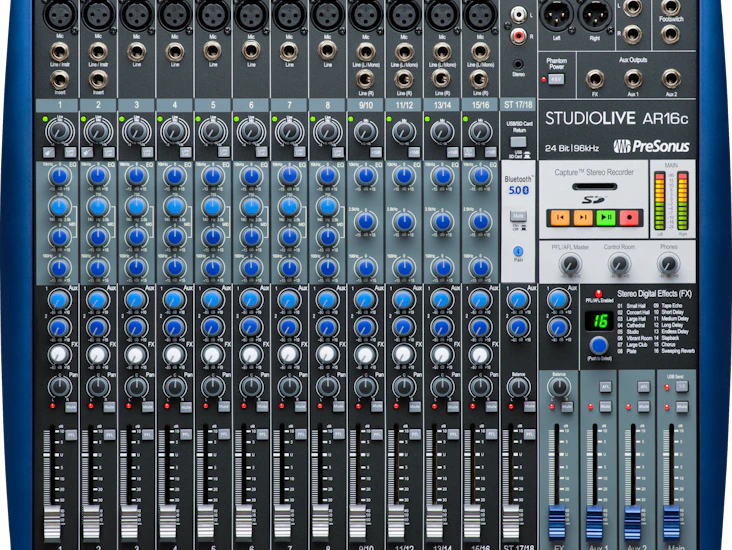The height and width of the screenshot is (550, 732).
Task: Click the Main left LED meter
Action: 660,201
